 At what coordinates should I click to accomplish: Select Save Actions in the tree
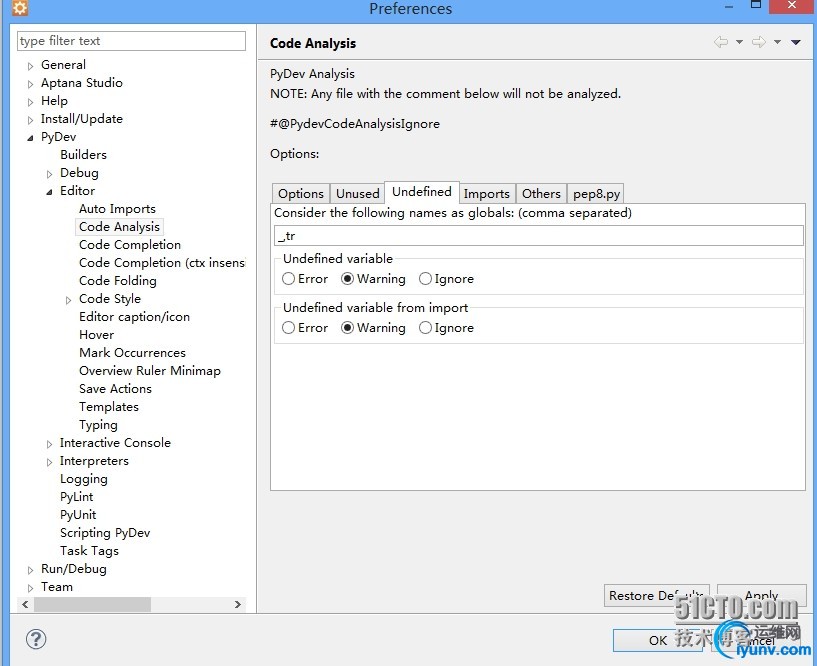pyautogui.click(x=115, y=389)
